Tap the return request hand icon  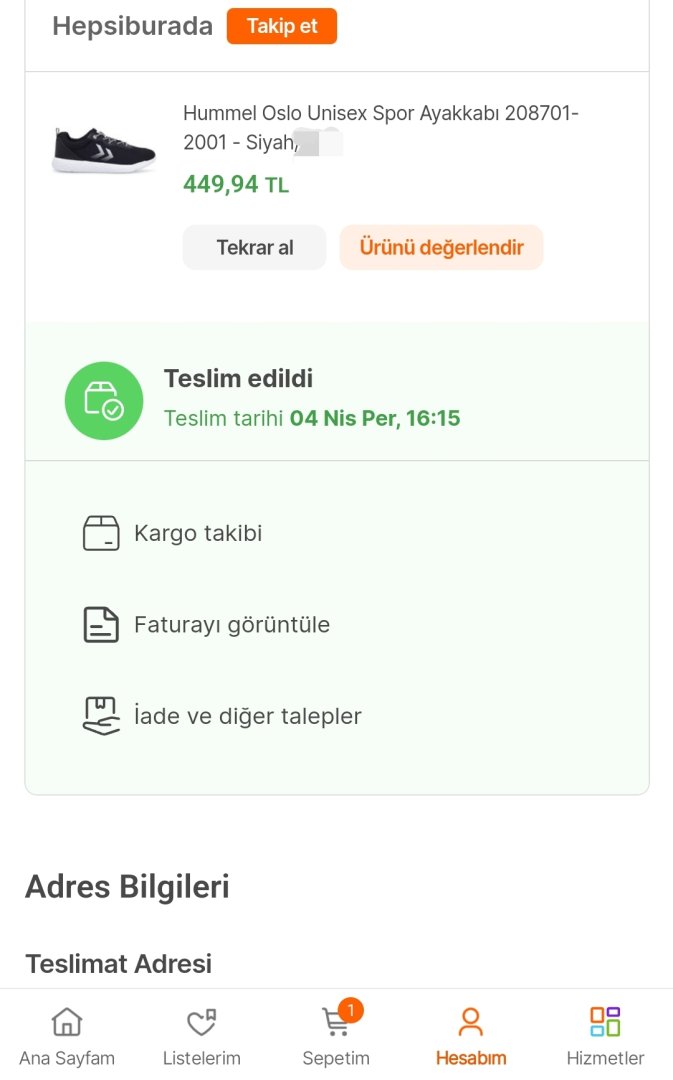pyautogui.click(x=101, y=716)
